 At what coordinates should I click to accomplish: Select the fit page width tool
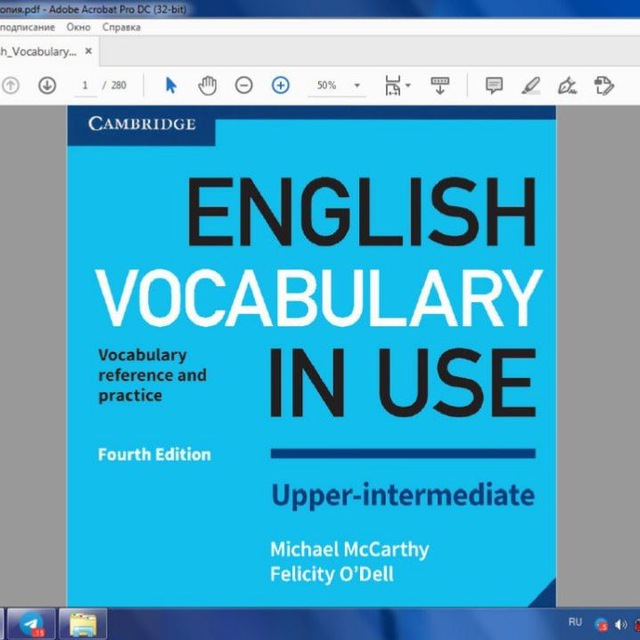(x=393, y=86)
